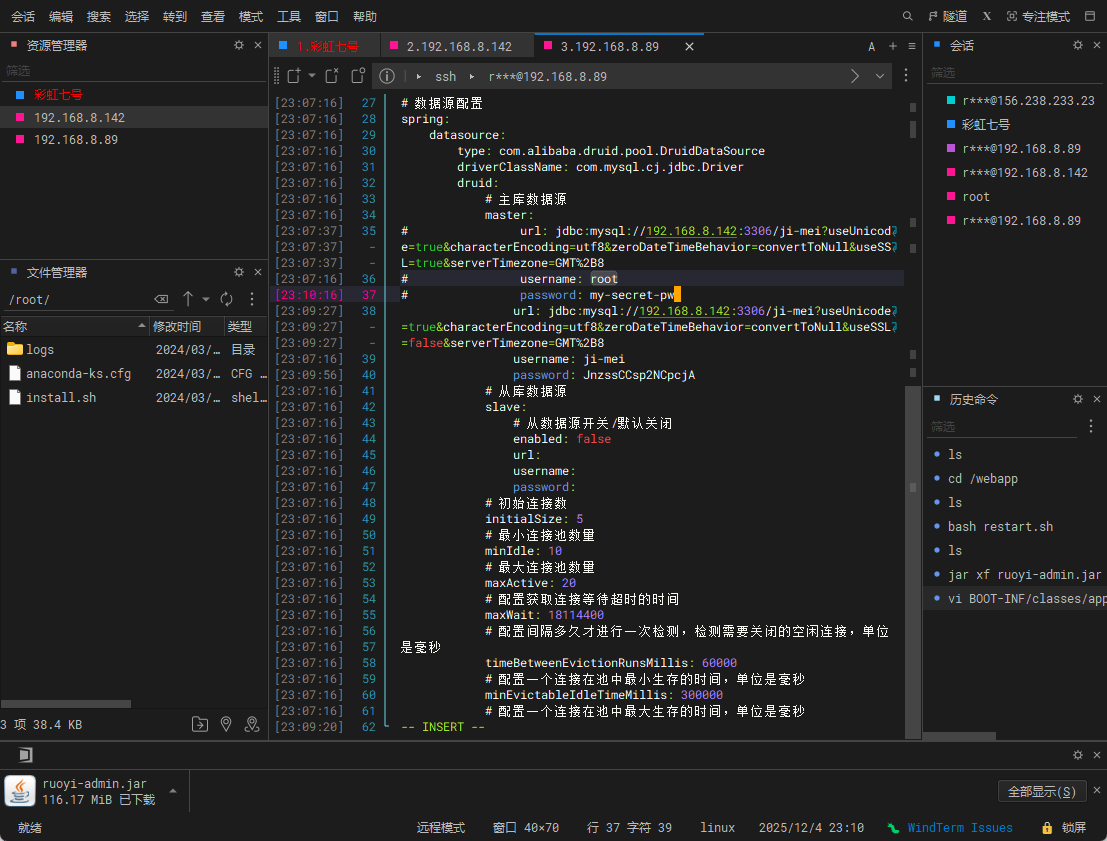Click the sync location pin icon with person
Viewport: 1107px width, 841px height.
tap(252, 724)
